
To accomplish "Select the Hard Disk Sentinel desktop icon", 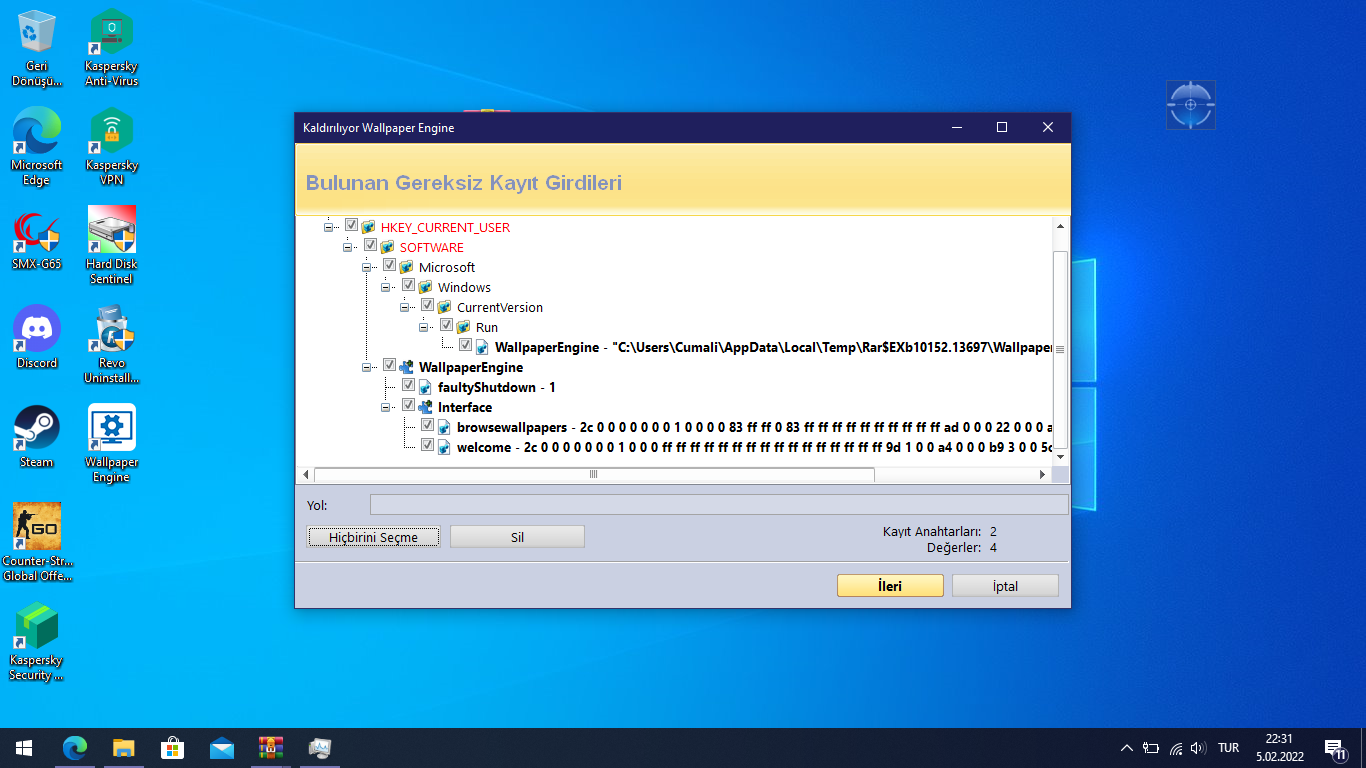I will click(112, 246).
